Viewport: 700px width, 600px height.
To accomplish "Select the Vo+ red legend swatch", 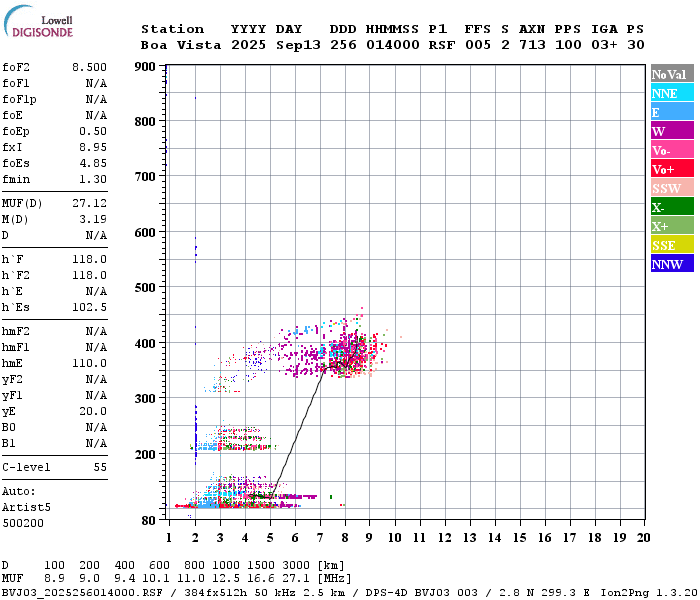I will [672, 169].
